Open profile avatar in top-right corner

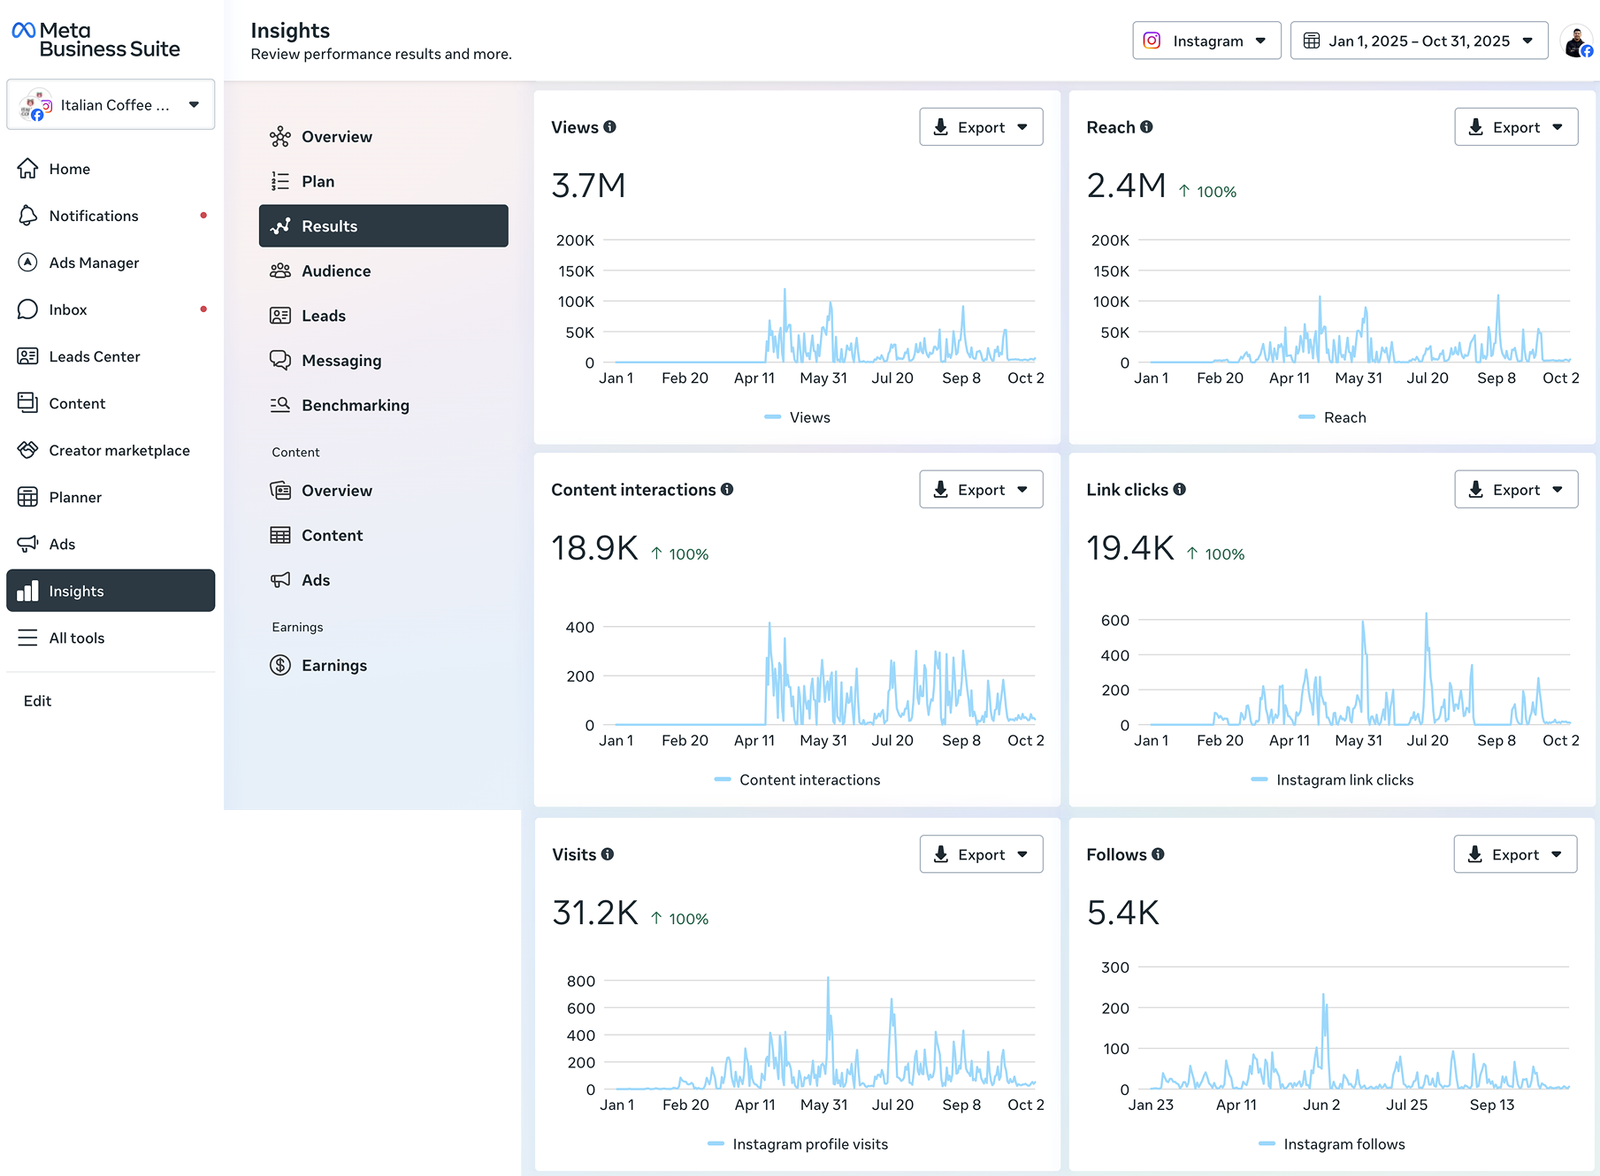(x=1577, y=42)
